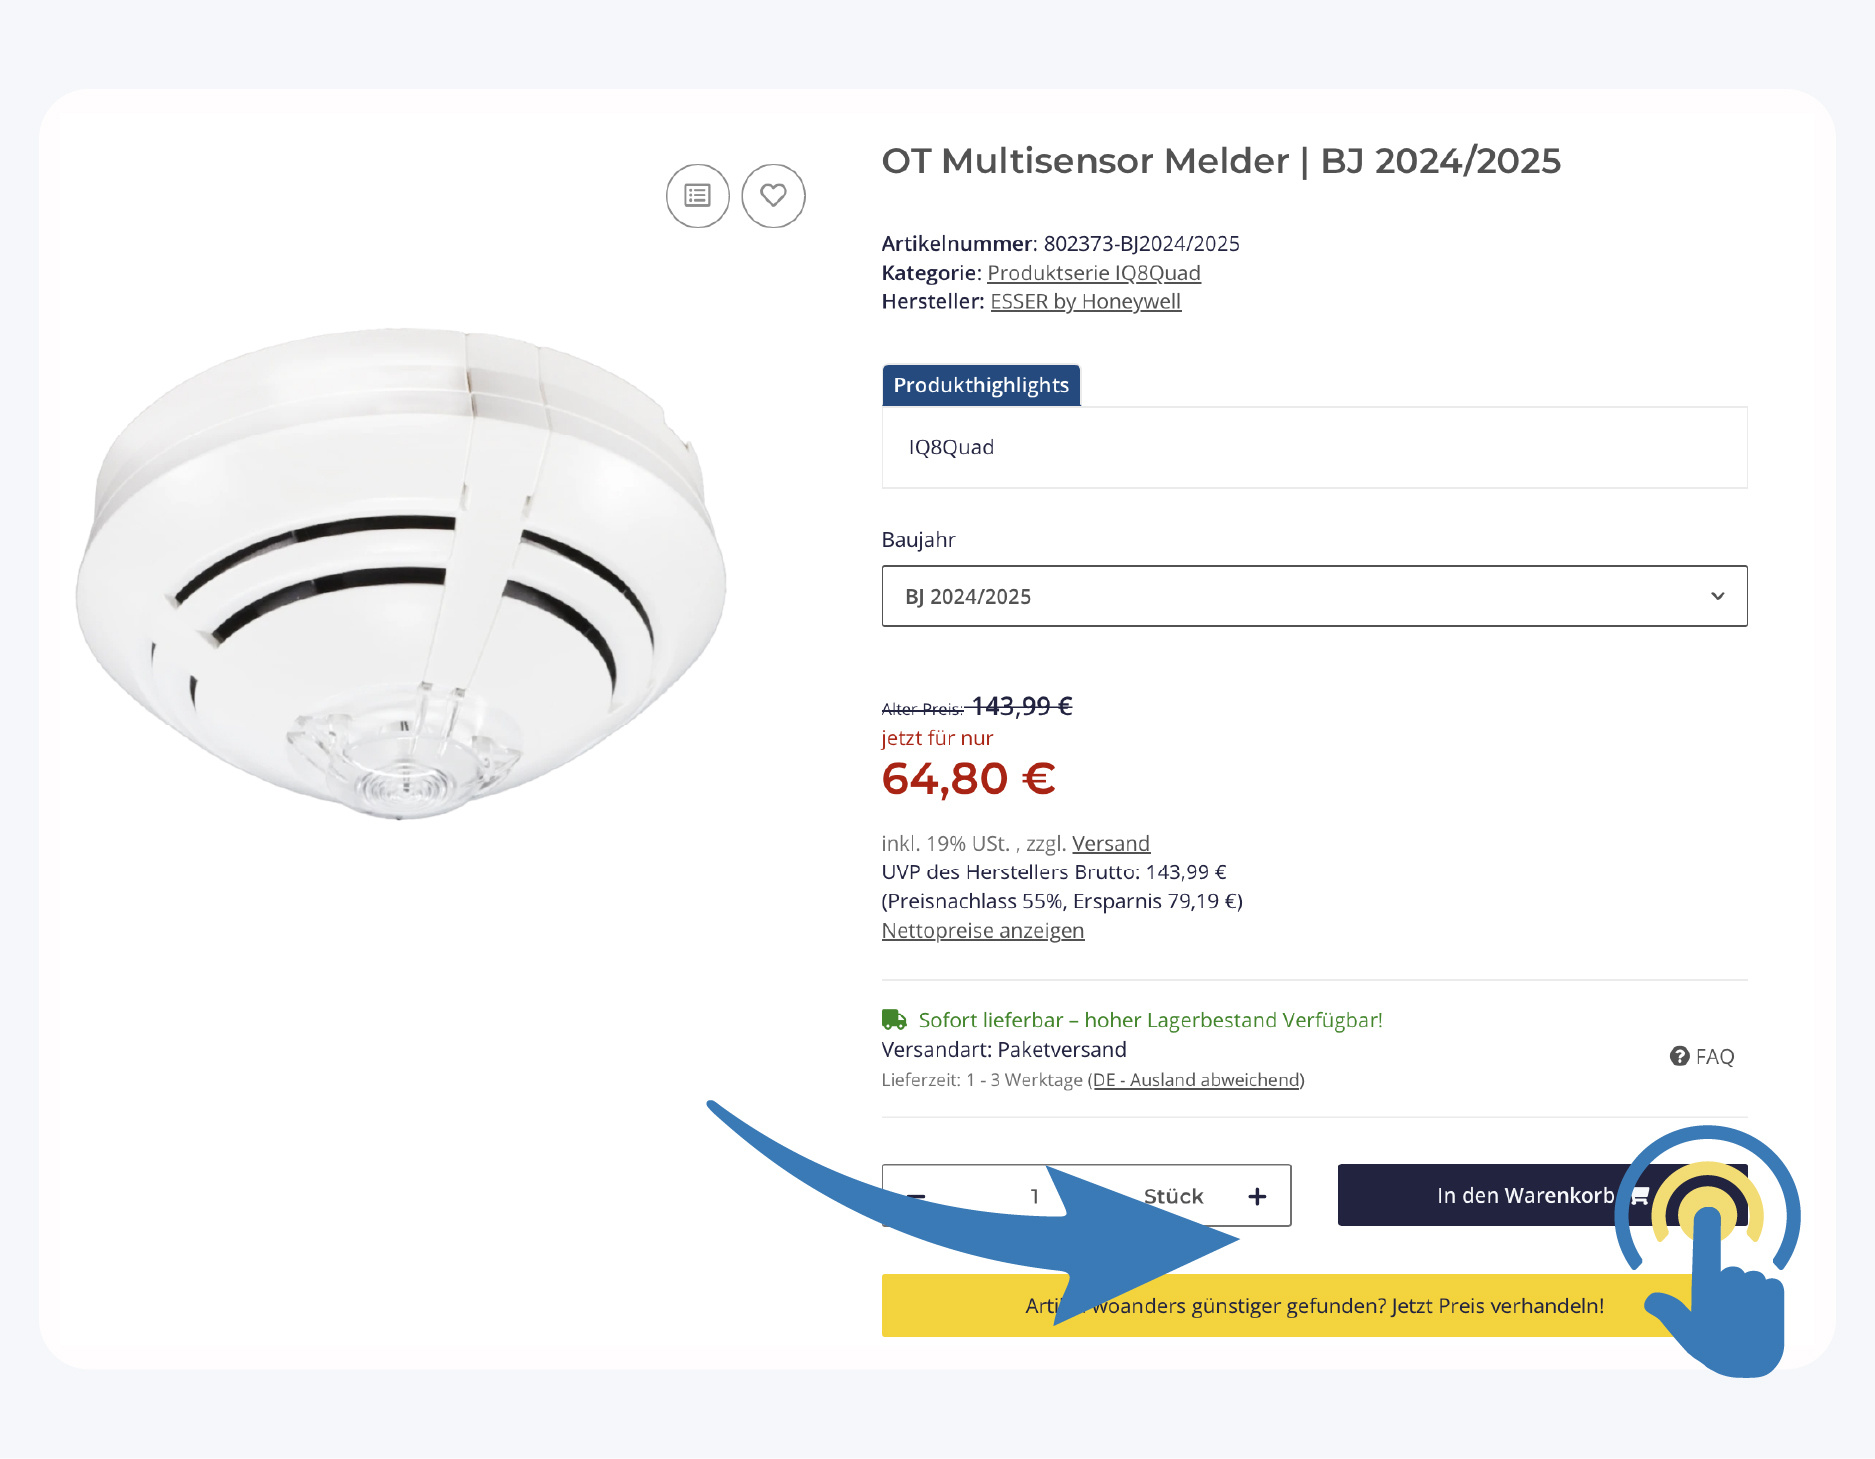Click the comparison list icon
Image resolution: width=1875 pixels, height=1459 pixels.
tap(697, 196)
